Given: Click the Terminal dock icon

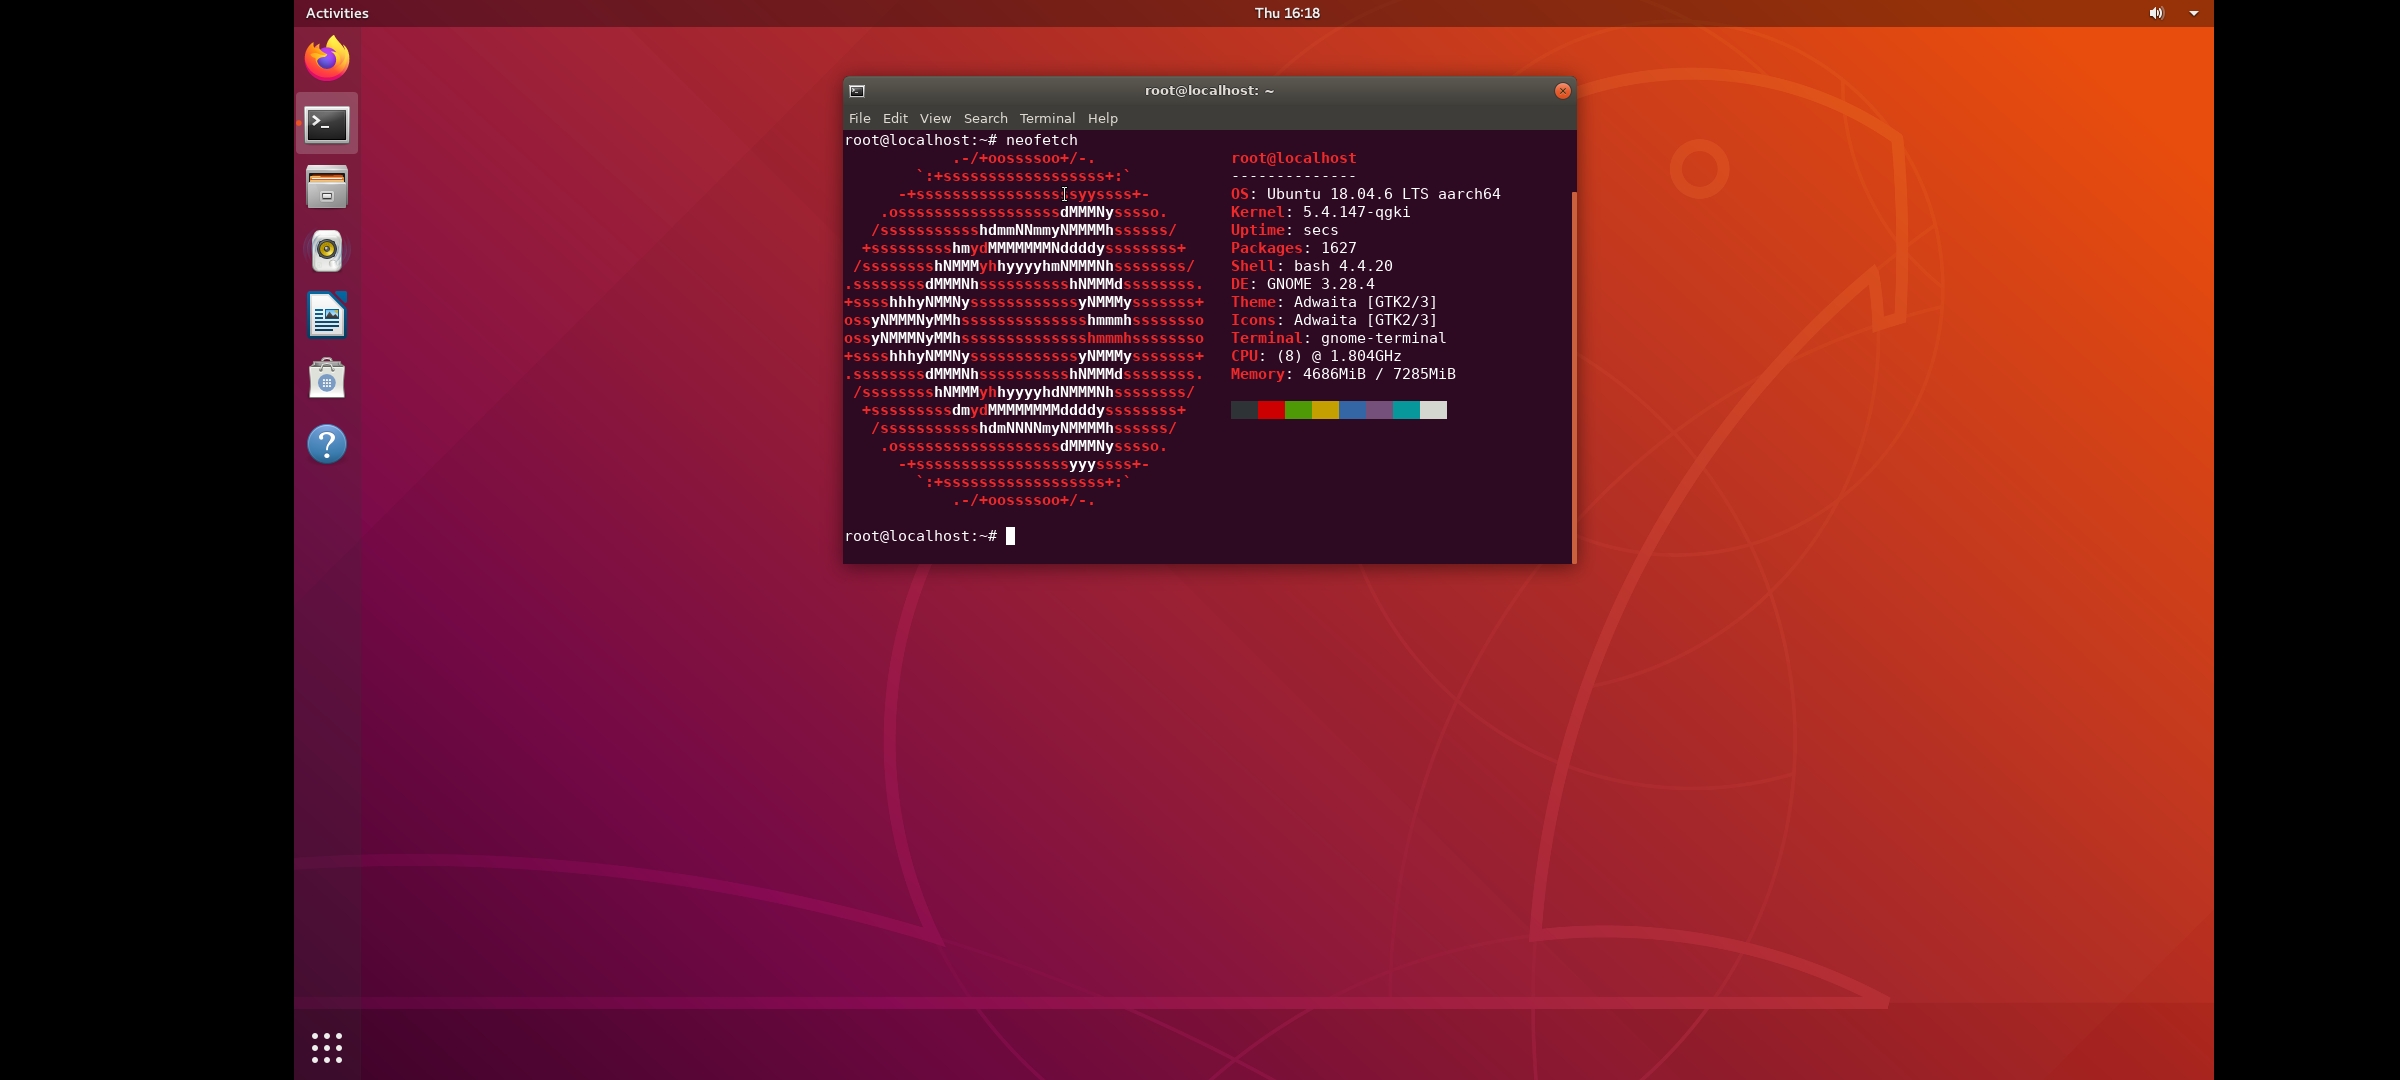Looking at the screenshot, I should pyautogui.click(x=327, y=124).
